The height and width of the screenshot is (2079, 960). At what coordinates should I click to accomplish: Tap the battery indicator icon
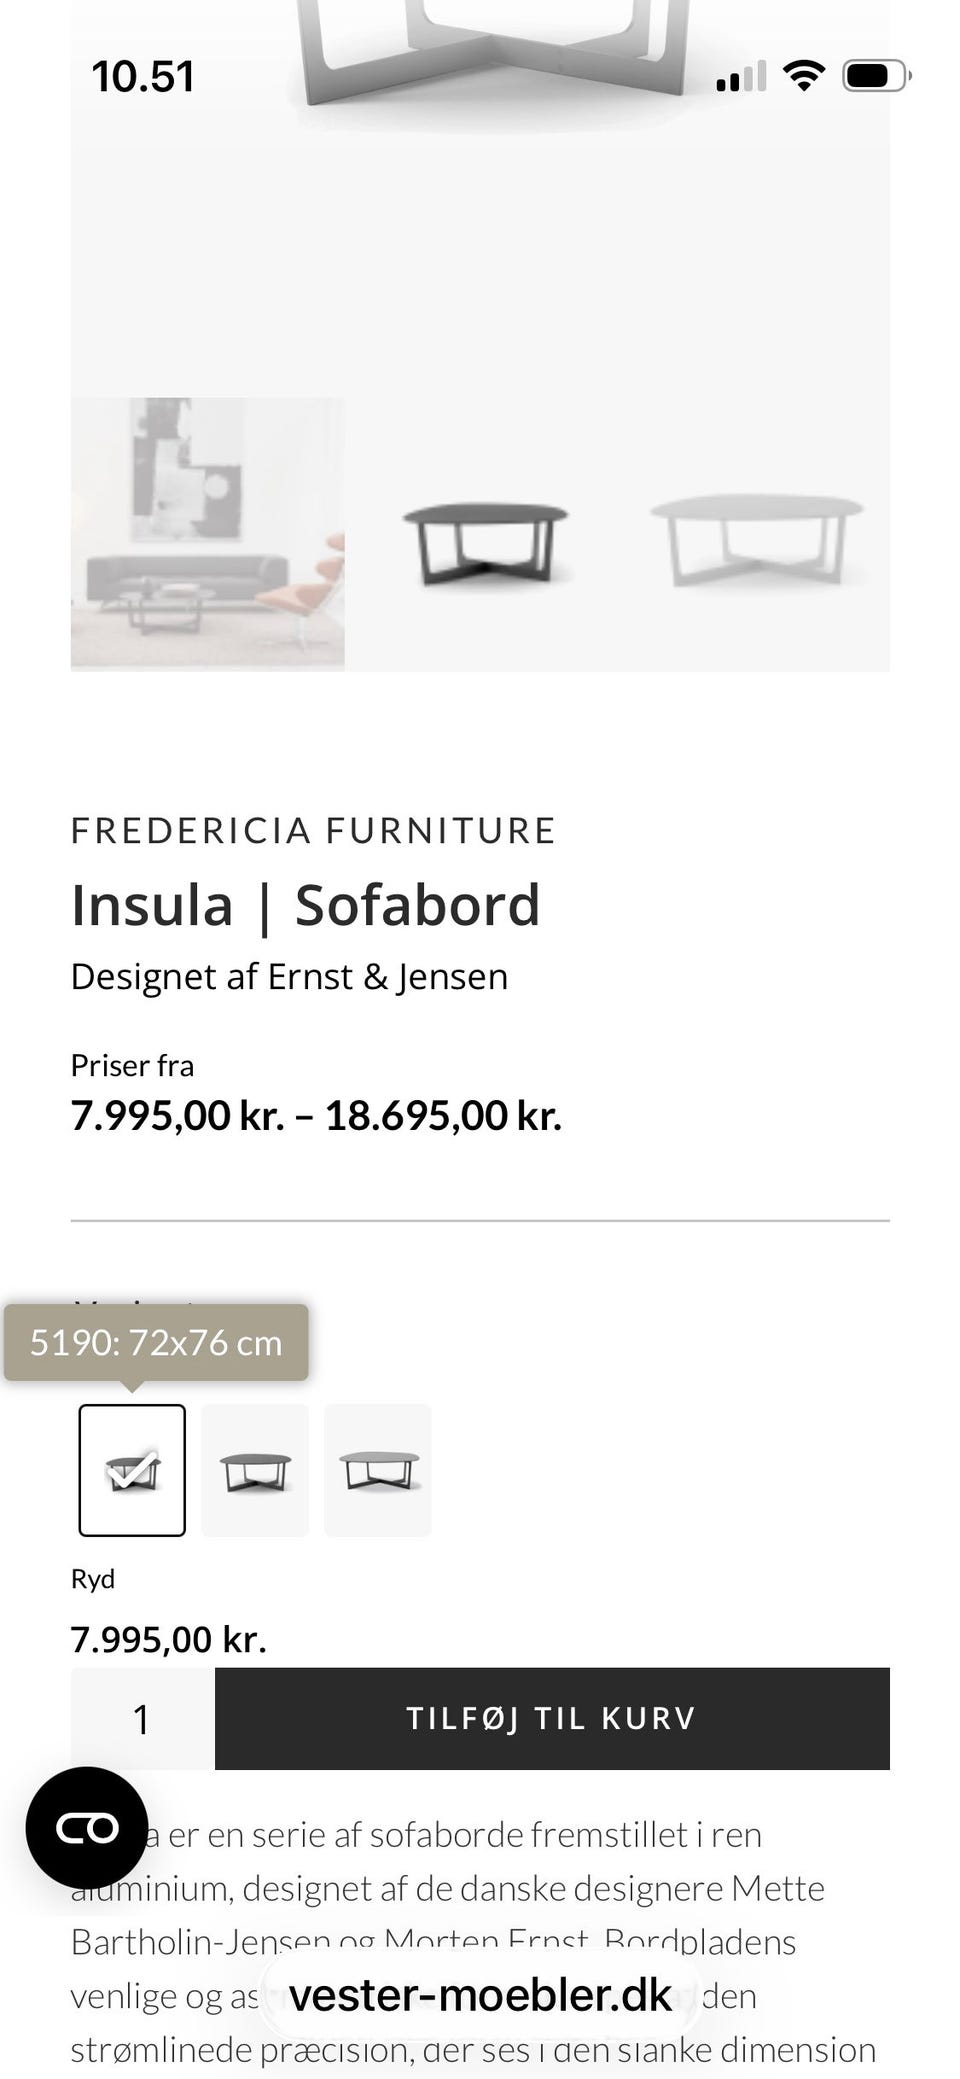876,76
